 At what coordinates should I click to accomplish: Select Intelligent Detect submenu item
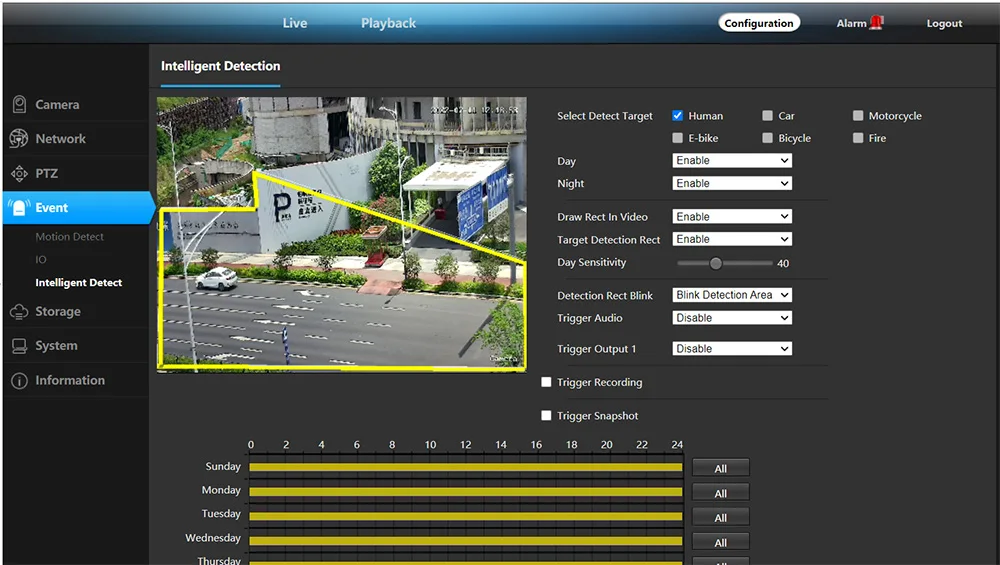click(78, 282)
